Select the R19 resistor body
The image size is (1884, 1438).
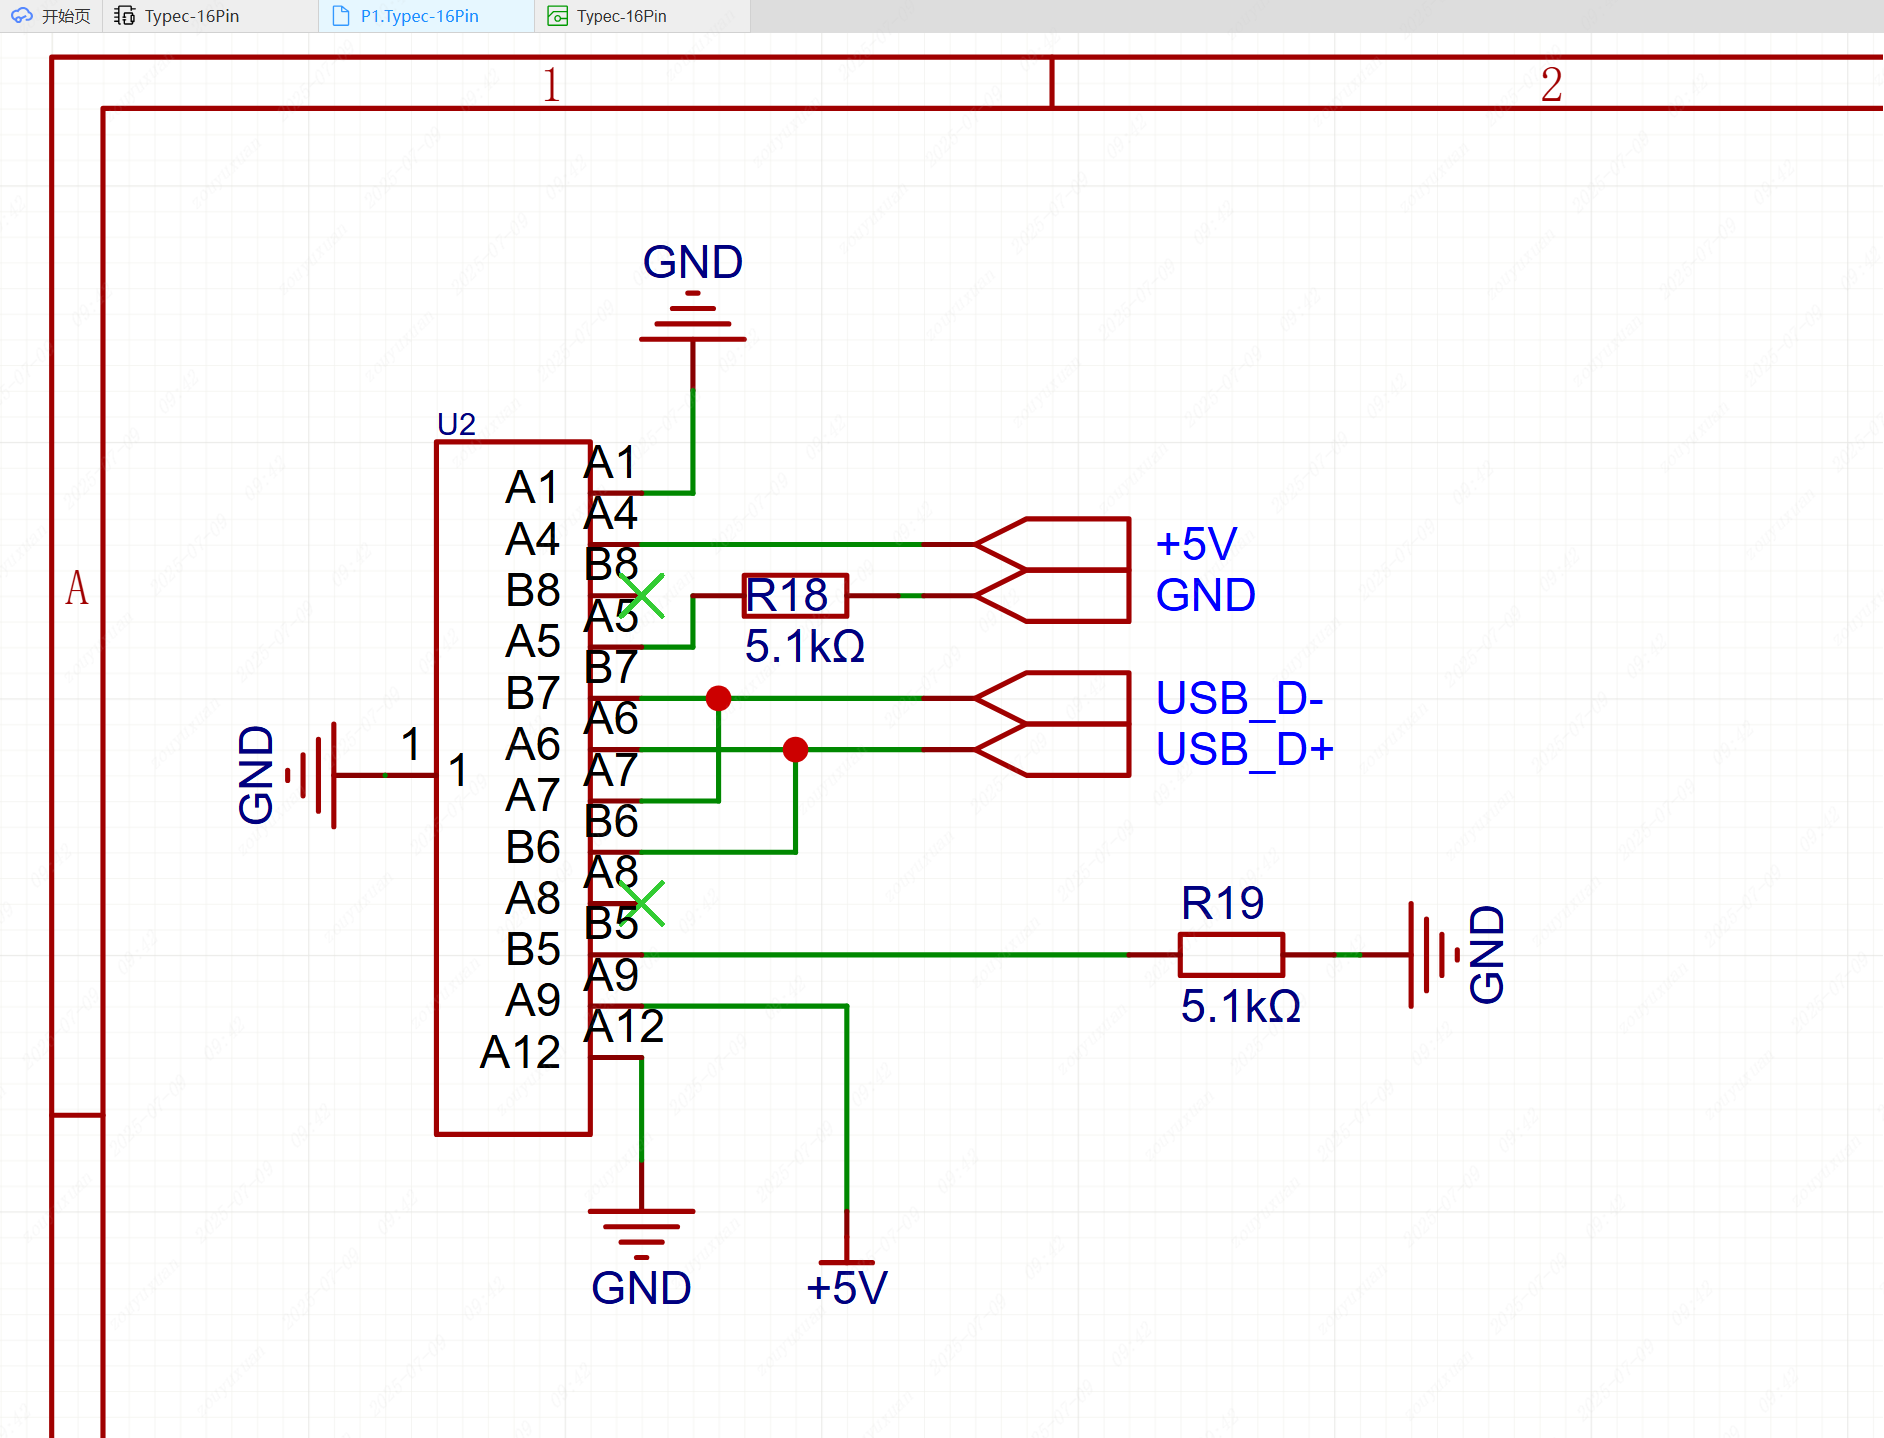tap(1231, 955)
